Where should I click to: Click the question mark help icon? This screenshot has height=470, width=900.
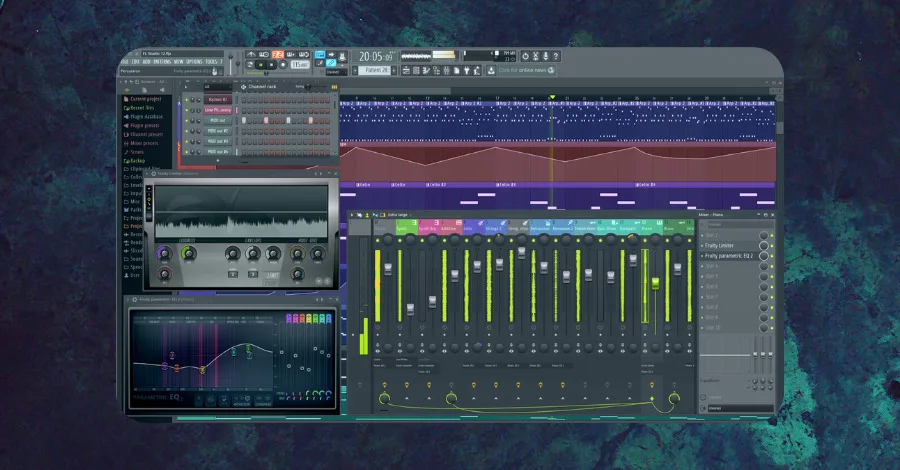(x=556, y=56)
